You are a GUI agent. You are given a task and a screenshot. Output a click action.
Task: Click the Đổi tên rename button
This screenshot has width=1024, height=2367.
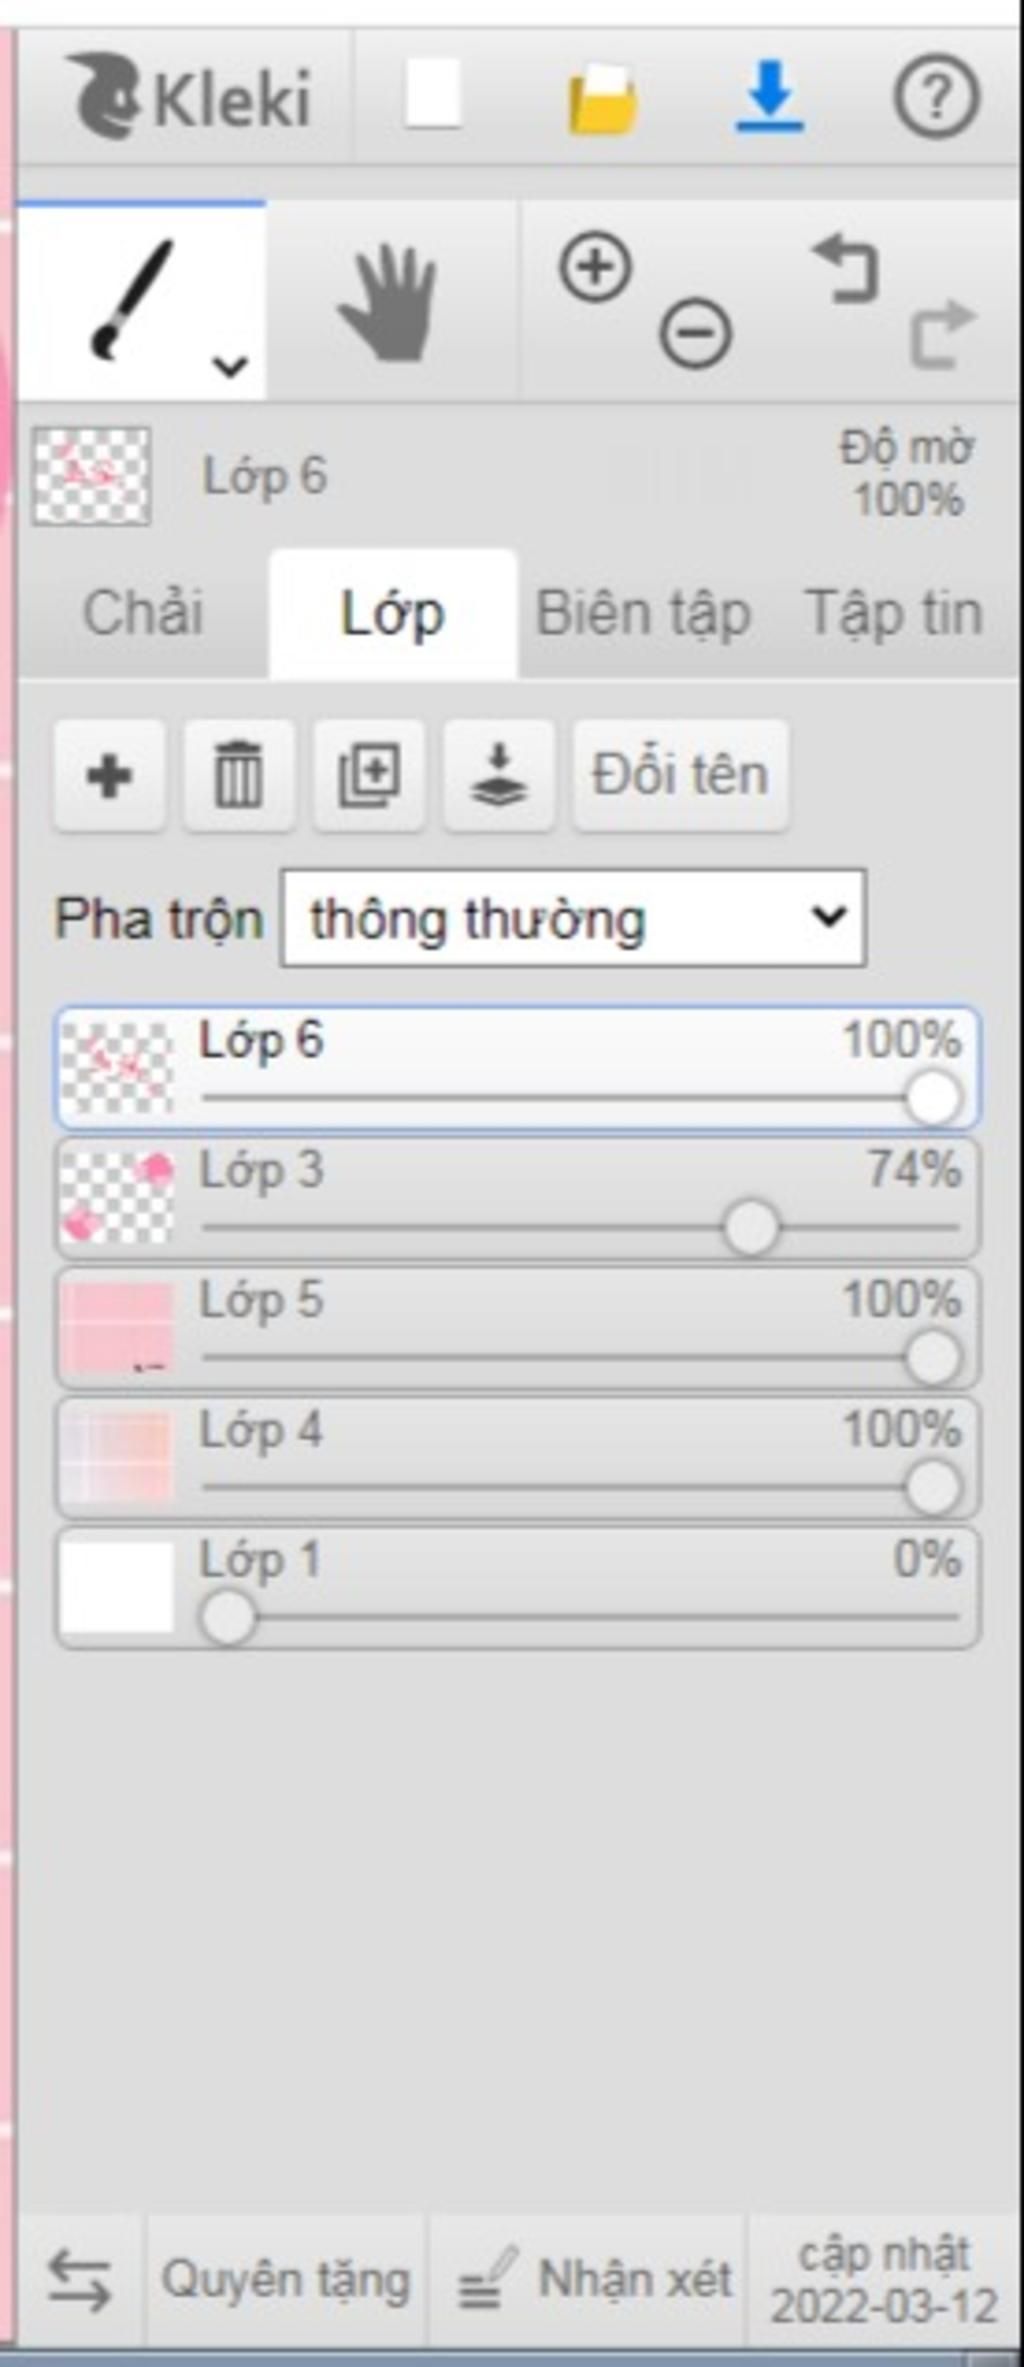pyautogui.click(x=680, y=775)
